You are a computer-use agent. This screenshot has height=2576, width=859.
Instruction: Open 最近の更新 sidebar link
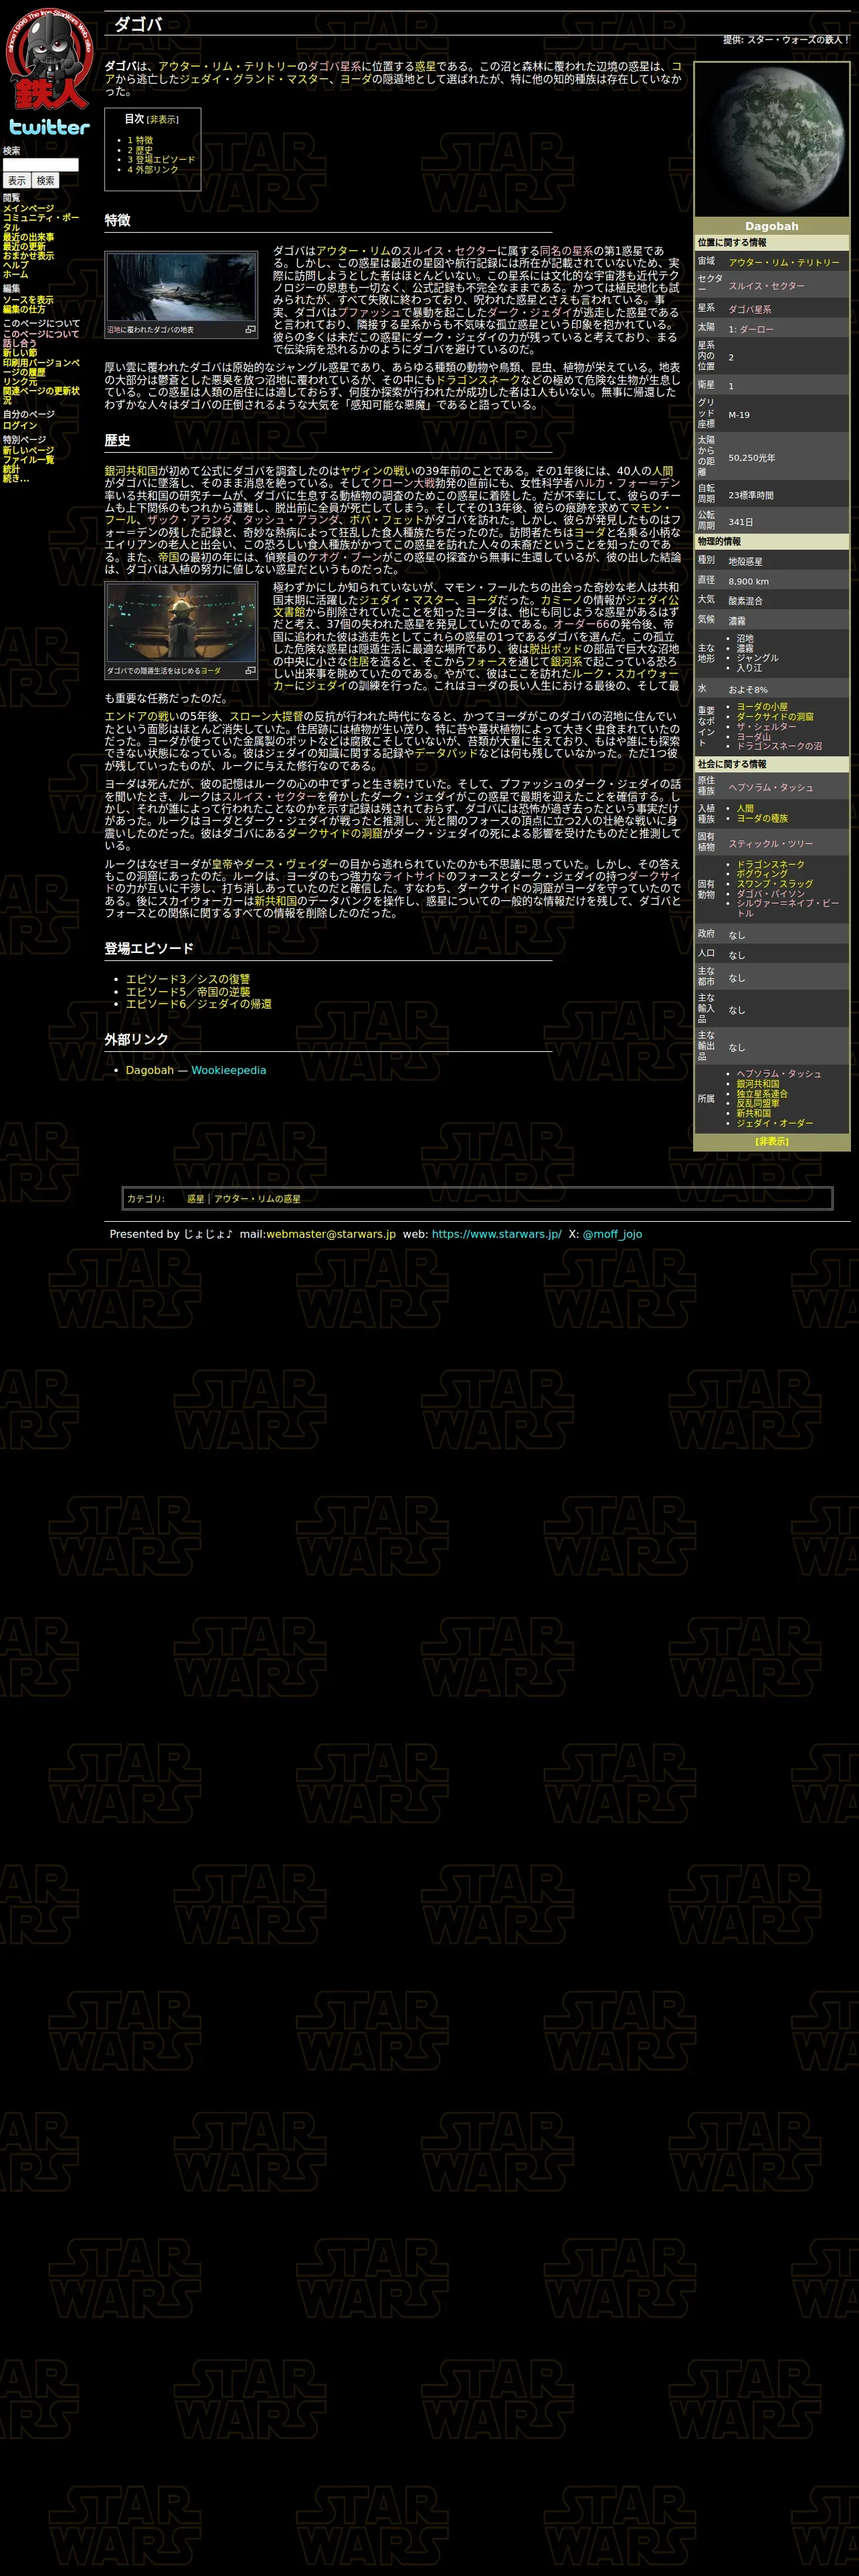pyautogui.click(x=24, y=246)
